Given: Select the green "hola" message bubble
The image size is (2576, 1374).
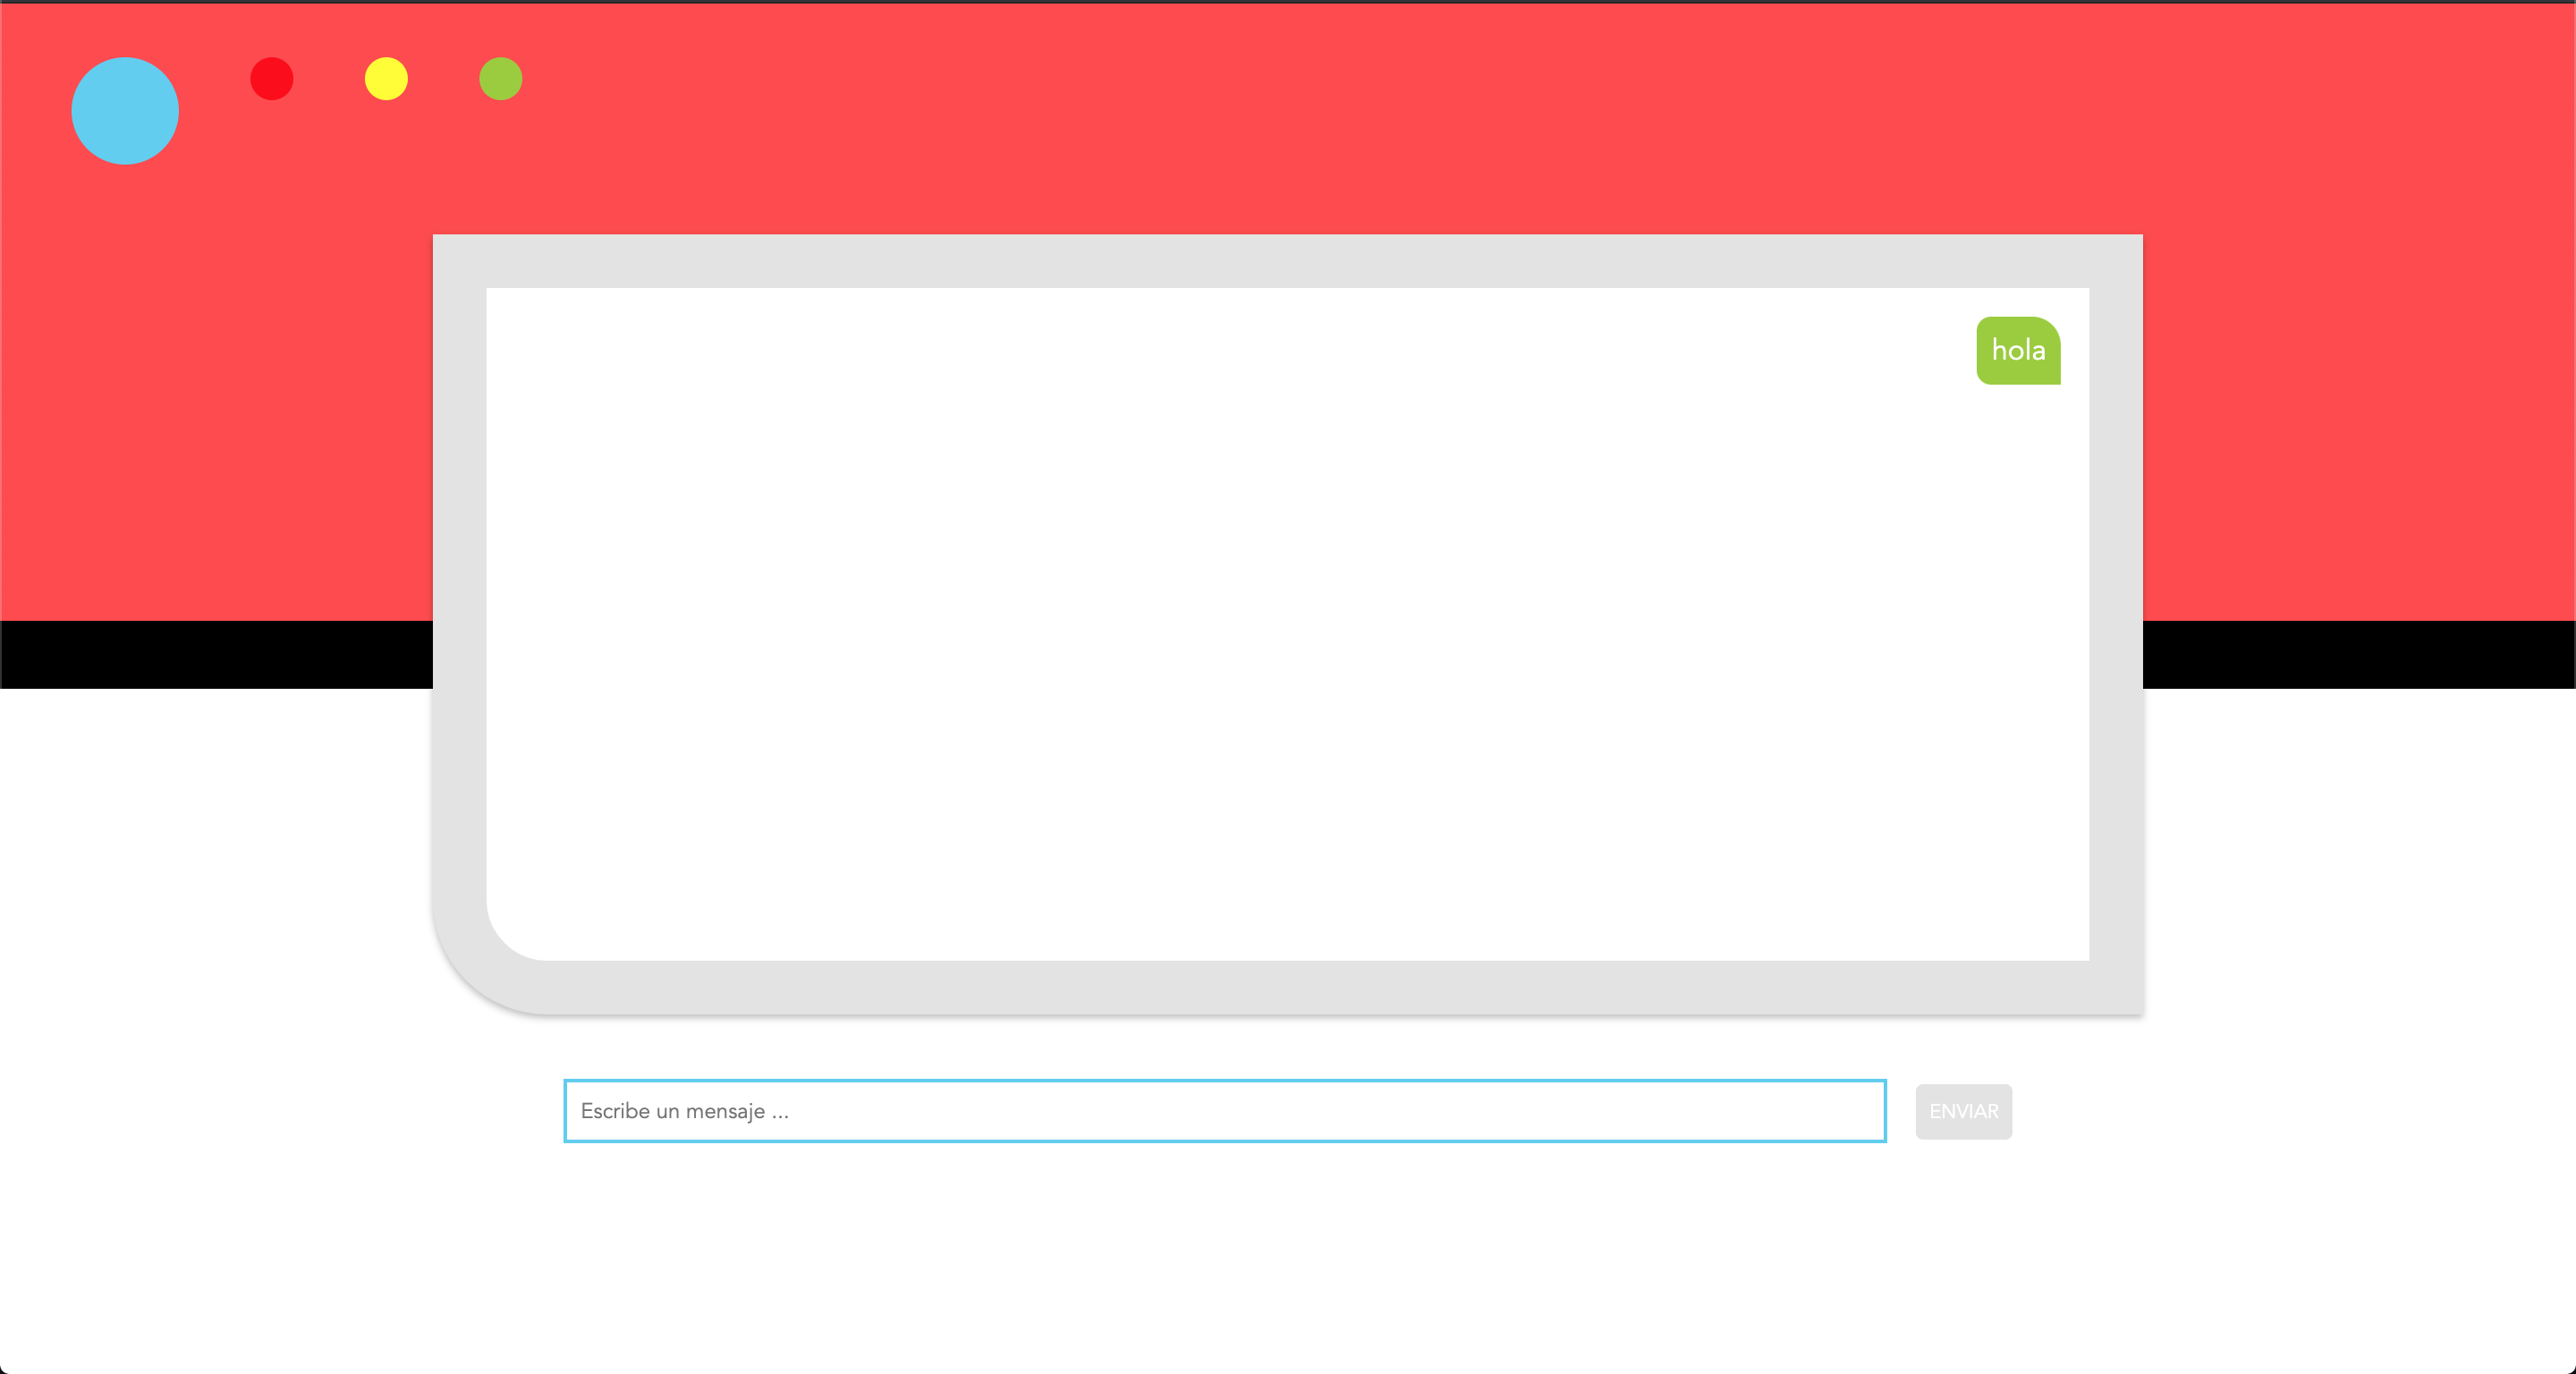Looking at the screenshot, I should tap(2018, 351).
